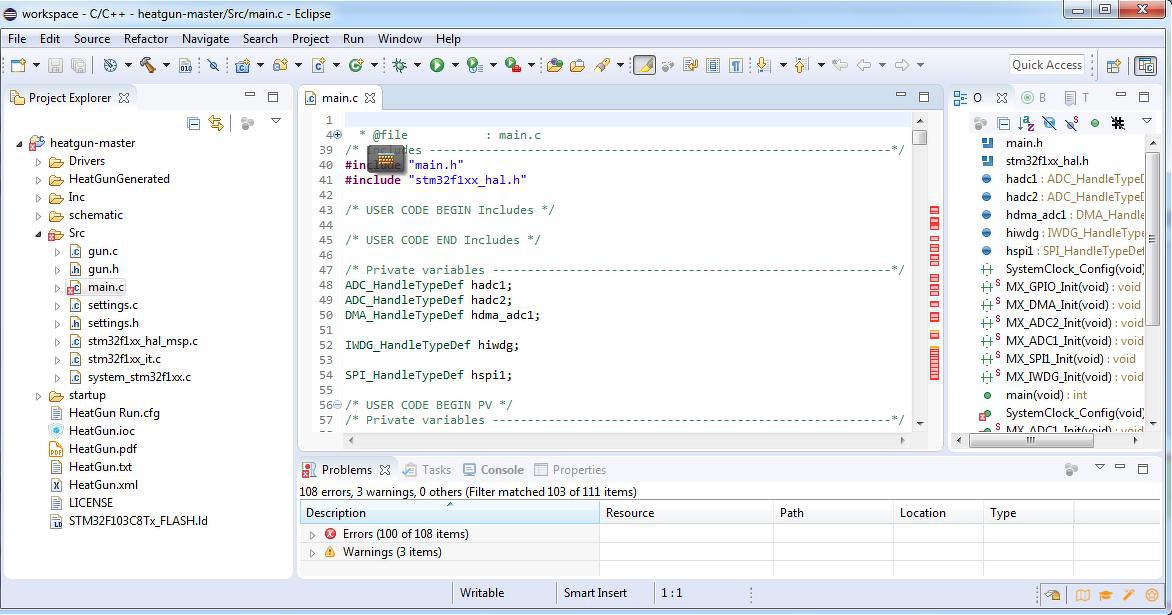Close the main.c editor tab
Viewport: 1172px width, 615px height.
pos(369,98)
